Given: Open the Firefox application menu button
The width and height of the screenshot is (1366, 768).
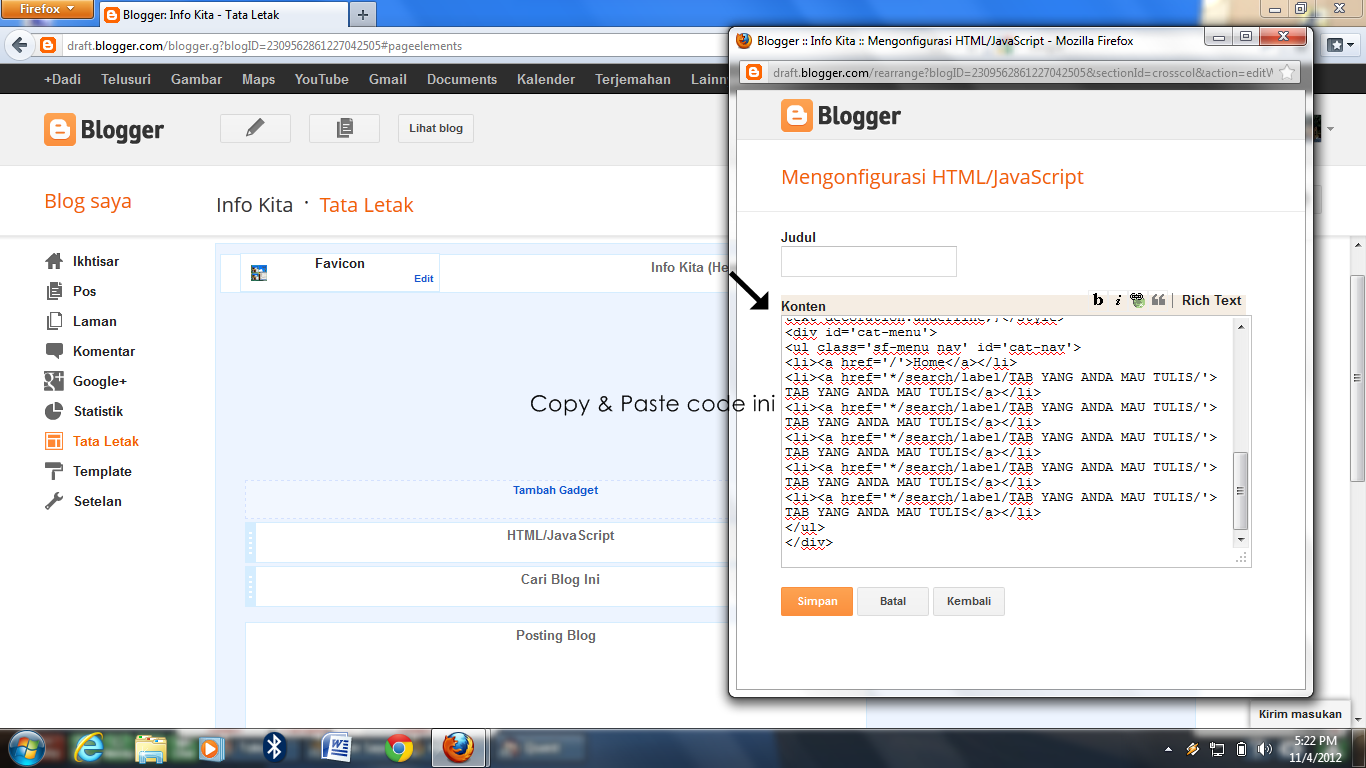Looking at the screenshot, I should [48, 10].
